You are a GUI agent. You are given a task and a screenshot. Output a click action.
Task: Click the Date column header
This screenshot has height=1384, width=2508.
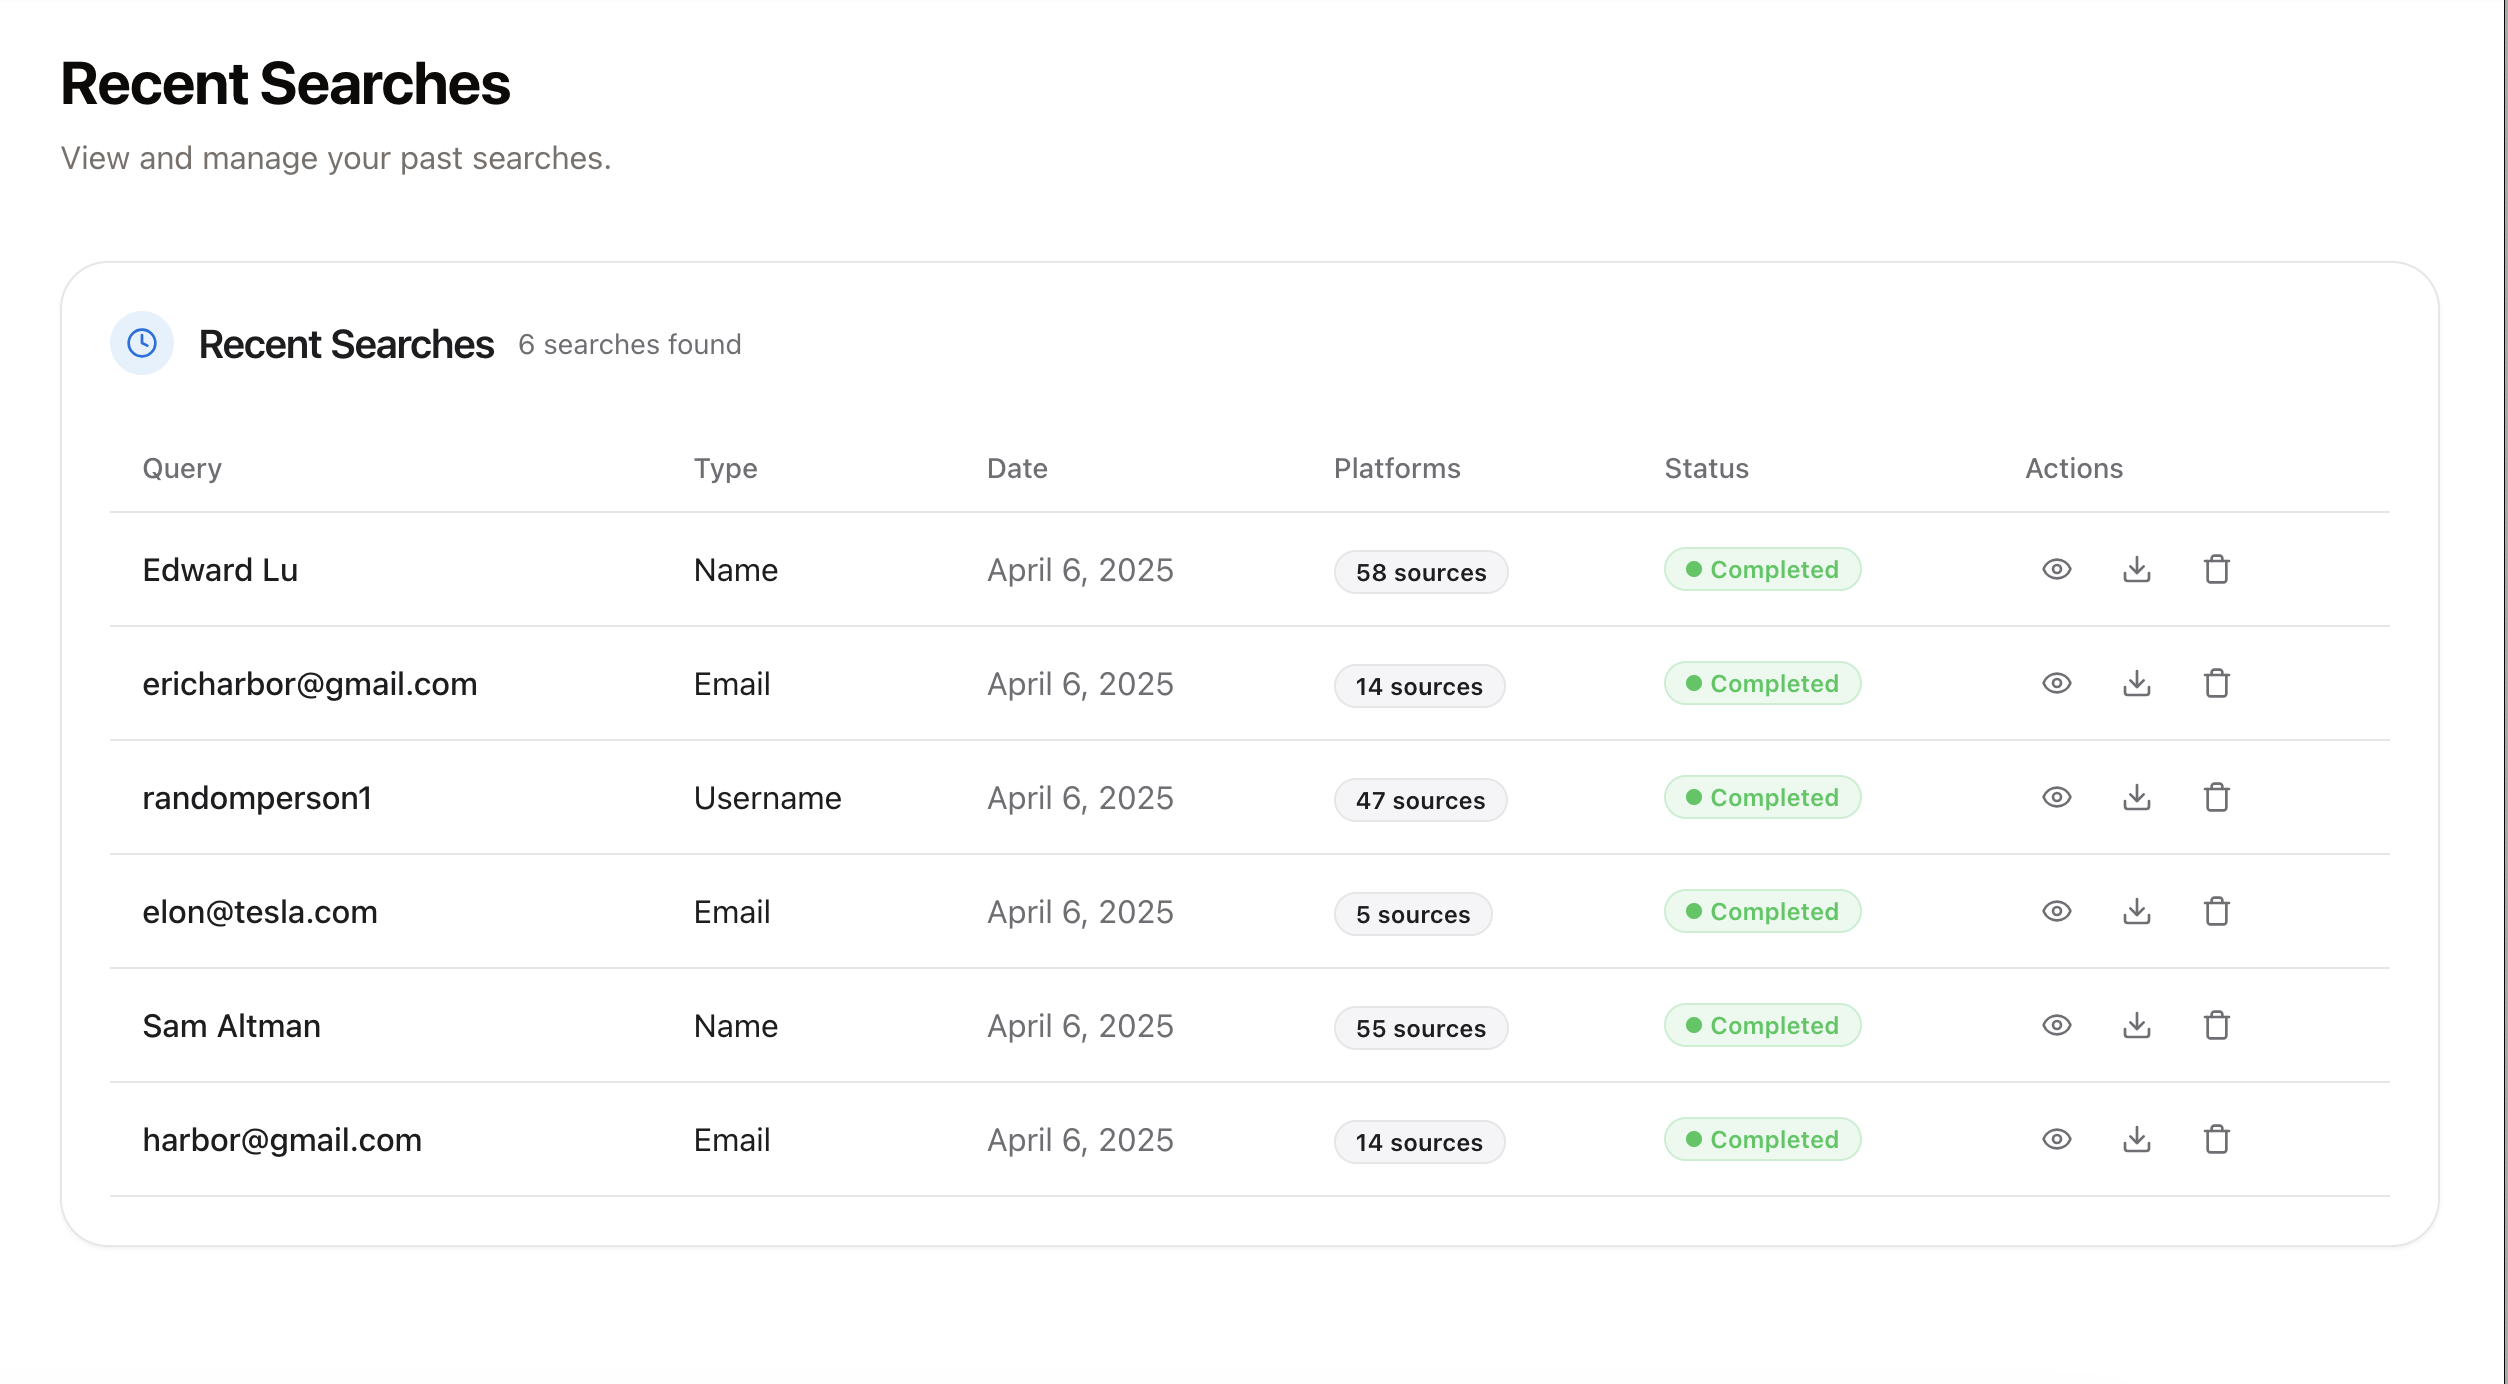[x=1017, y=469]
